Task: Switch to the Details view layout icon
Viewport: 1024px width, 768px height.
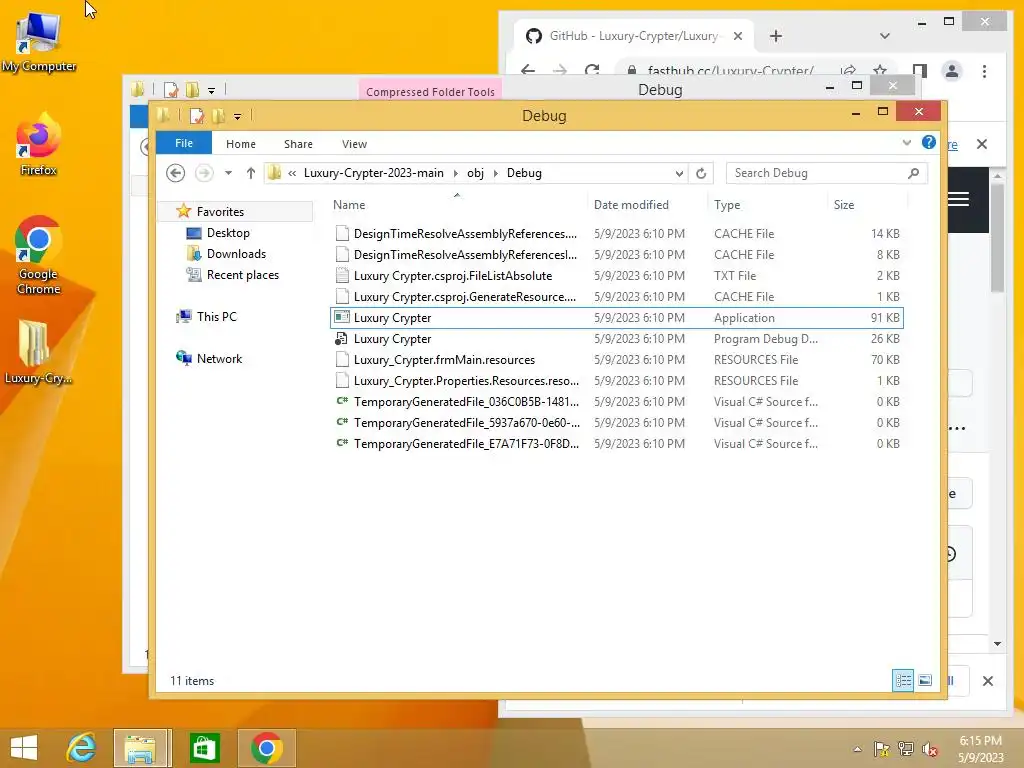Action: [903, 680]
